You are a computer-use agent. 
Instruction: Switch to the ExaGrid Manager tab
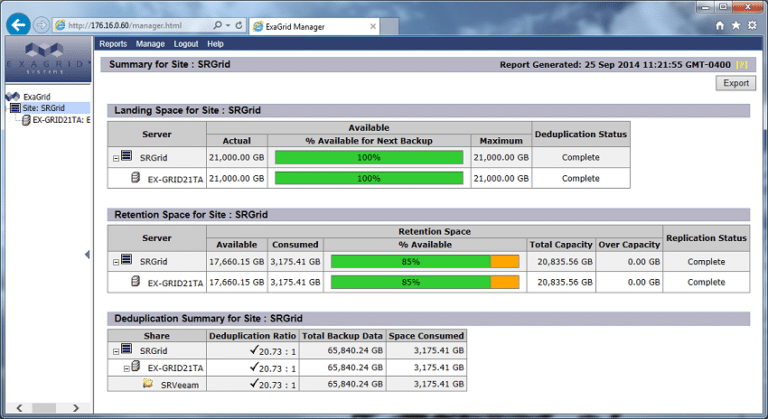click(x=314, y=26)
